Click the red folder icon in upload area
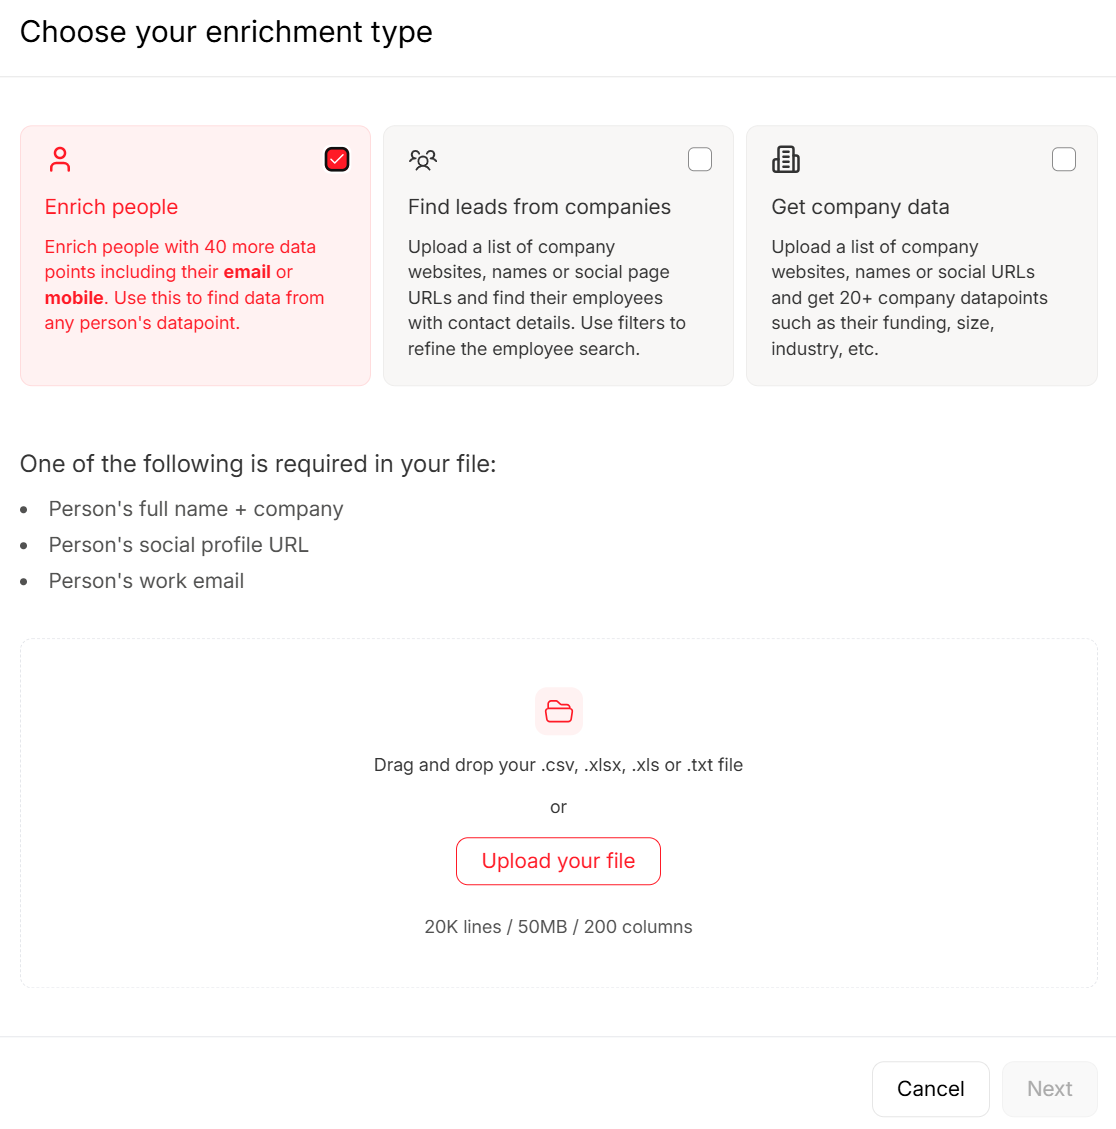The width and height of the screenshot is (1116, 1129). [x=559, y=711]
